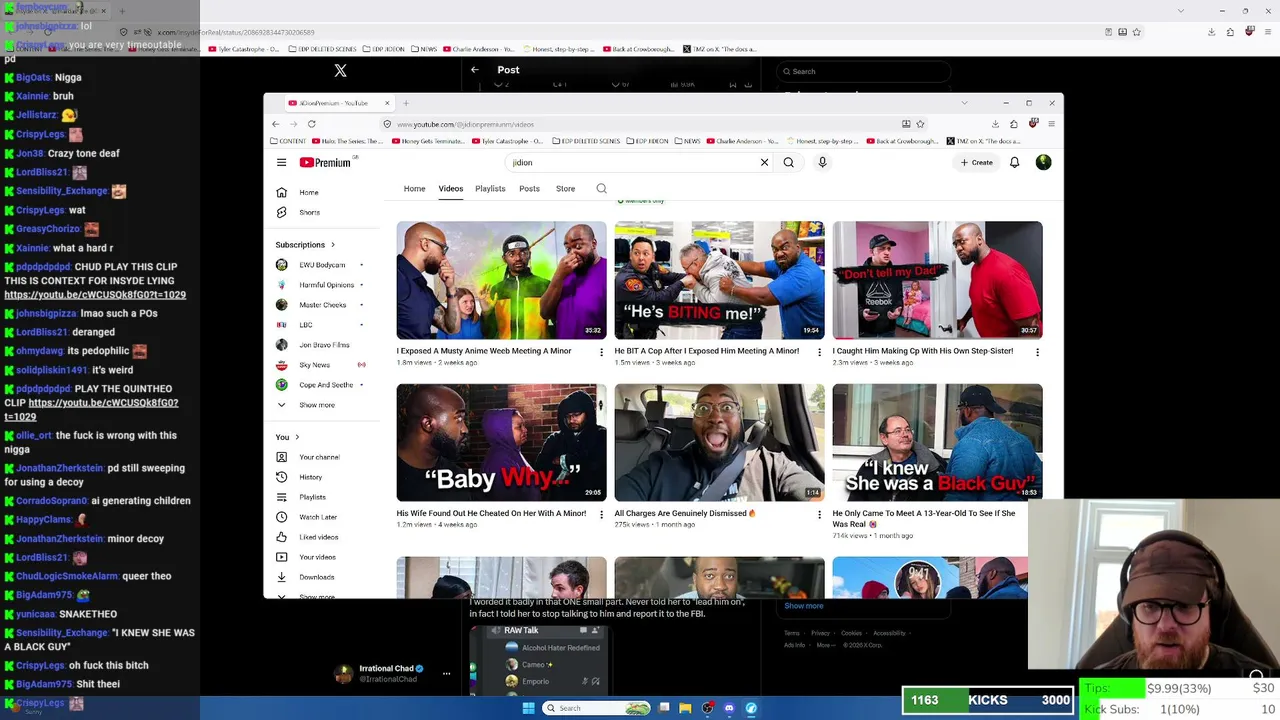Screen dimensions: 1280x720
Task: Select the channel Videos tab
Action: click(450, 188)
